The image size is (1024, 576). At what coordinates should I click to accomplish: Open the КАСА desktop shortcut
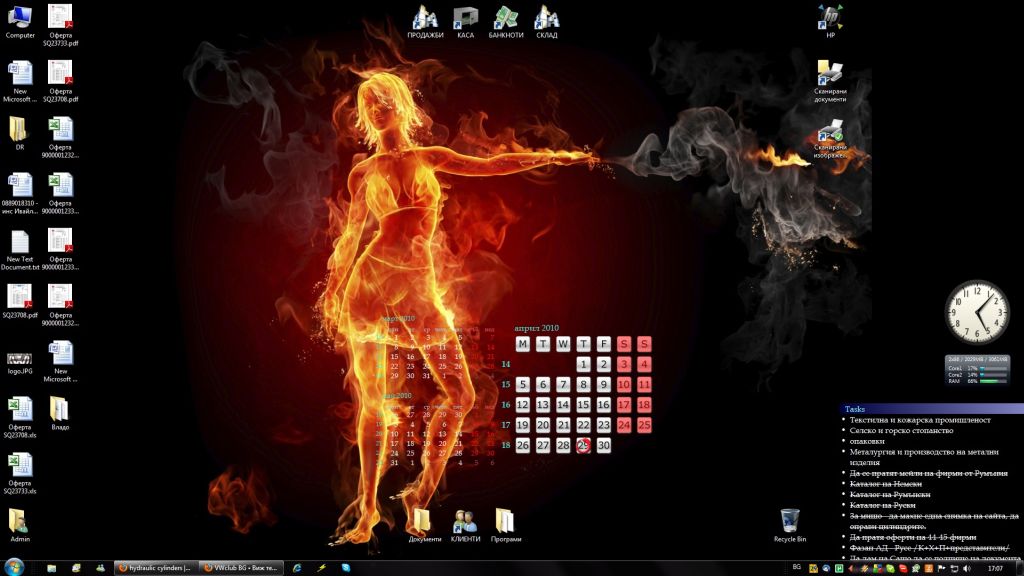coord(465,18)
